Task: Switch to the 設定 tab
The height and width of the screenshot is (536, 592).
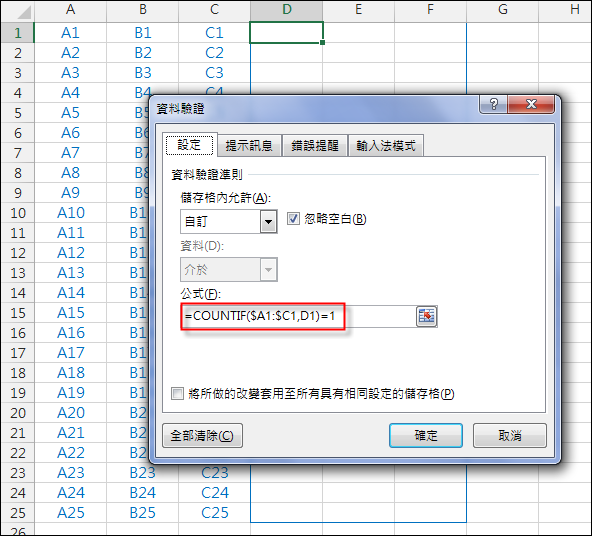Action: pyautogui.click(x=190, y=145)
